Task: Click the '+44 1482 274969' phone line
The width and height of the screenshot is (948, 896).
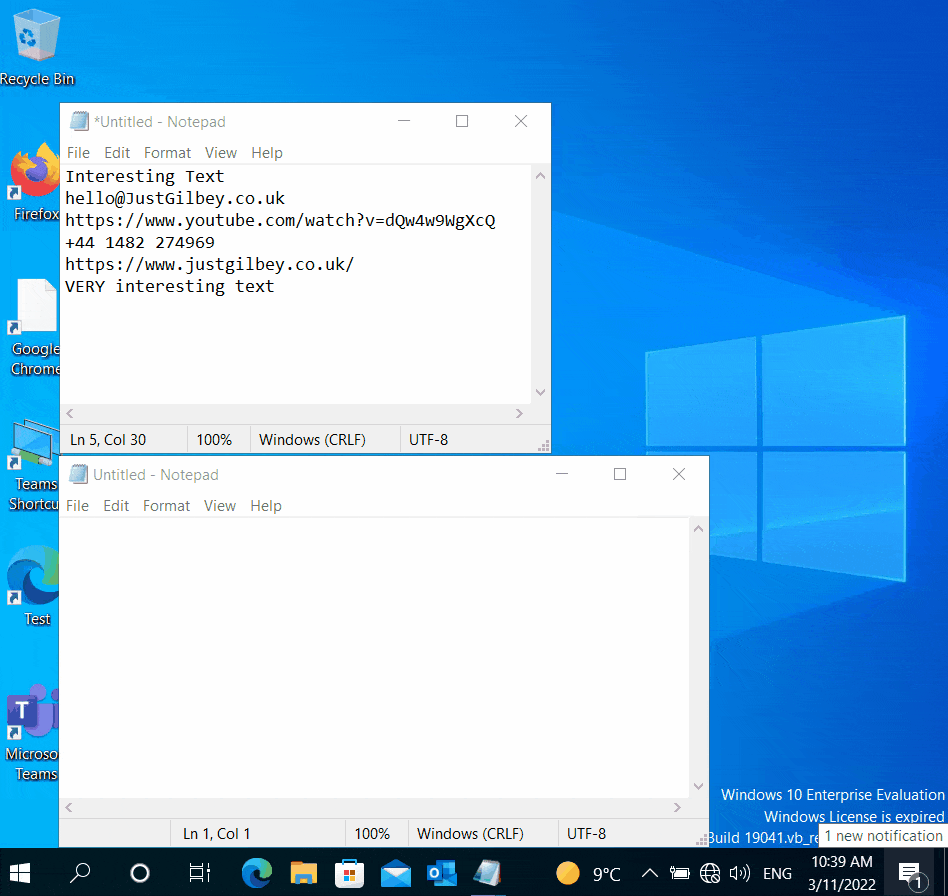Action: click(x=140, y=242)
